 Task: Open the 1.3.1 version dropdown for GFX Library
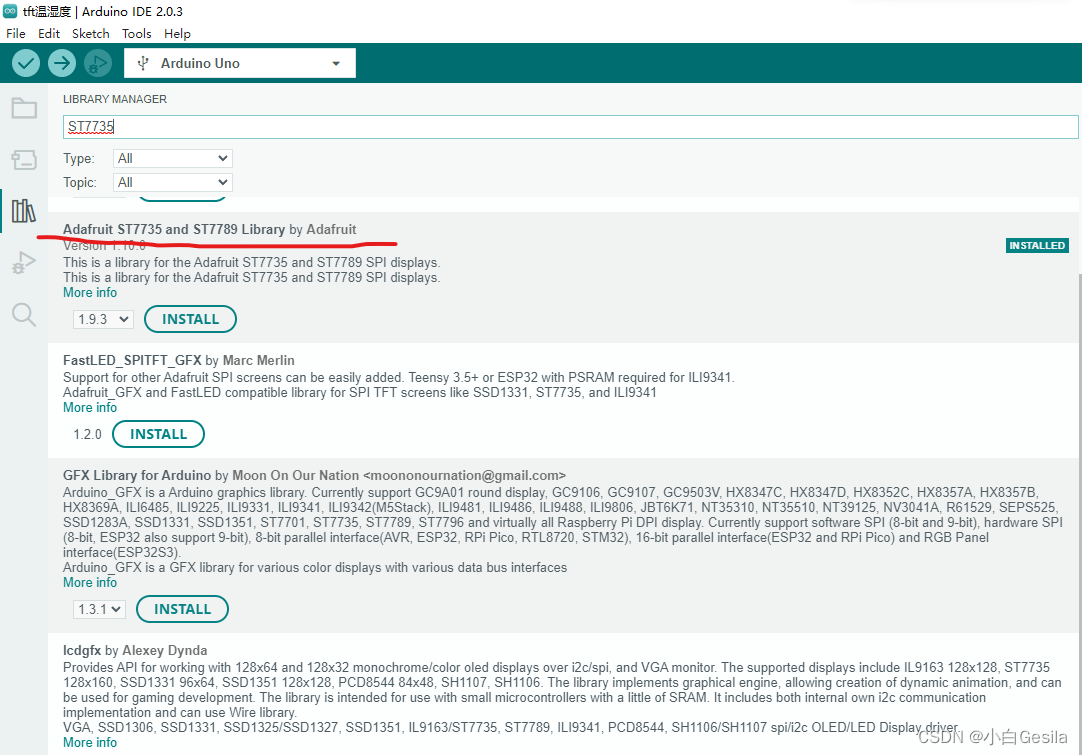click(99, 609)
